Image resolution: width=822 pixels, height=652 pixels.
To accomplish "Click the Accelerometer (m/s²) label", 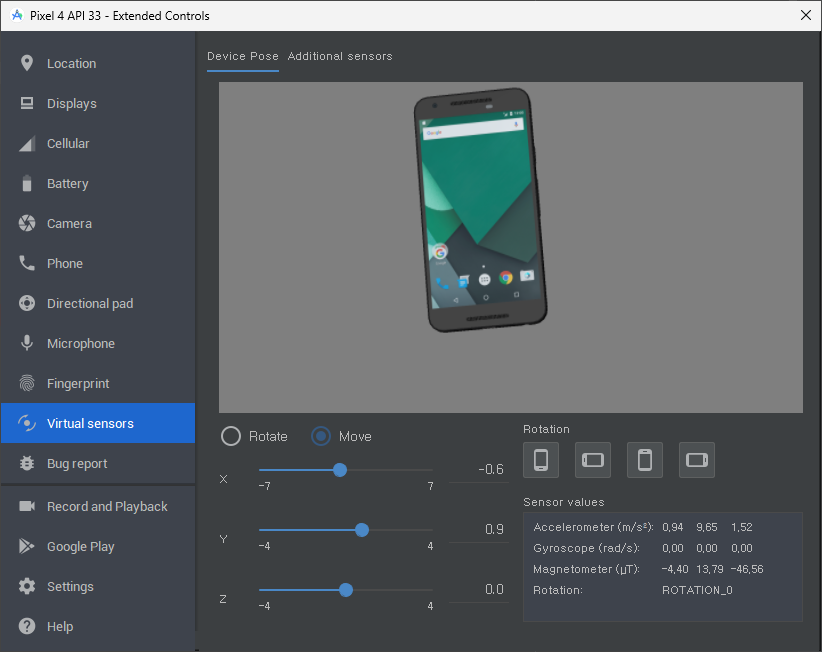I will coord(593,527).
